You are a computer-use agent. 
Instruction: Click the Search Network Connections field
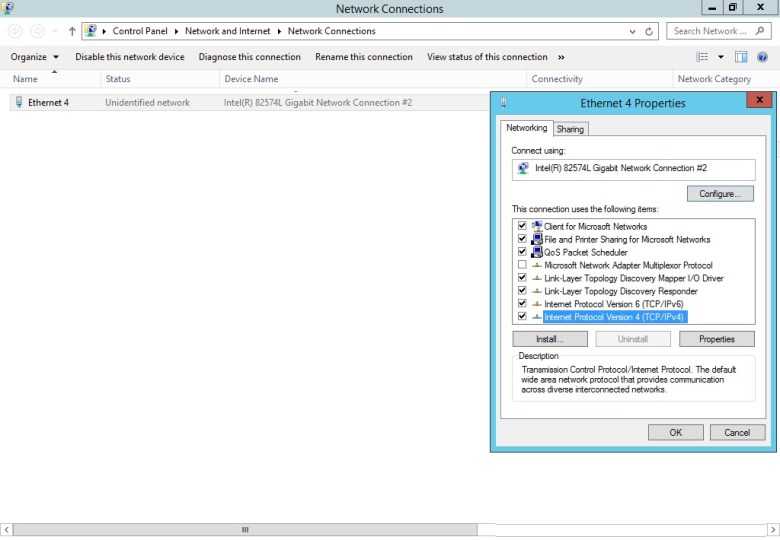tap(708, 31)
